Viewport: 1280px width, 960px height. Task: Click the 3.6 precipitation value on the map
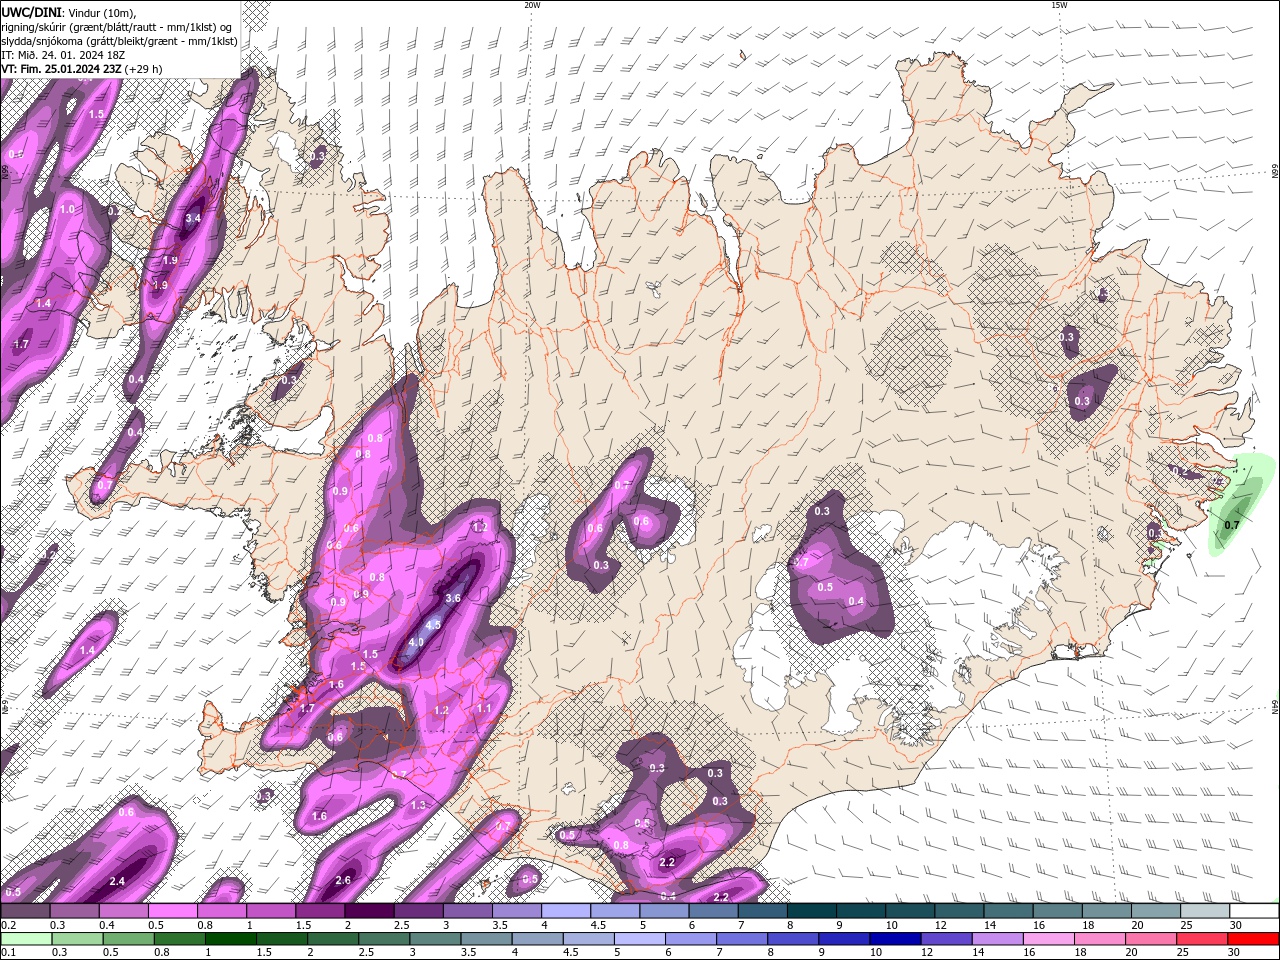[x=452, y=598]
